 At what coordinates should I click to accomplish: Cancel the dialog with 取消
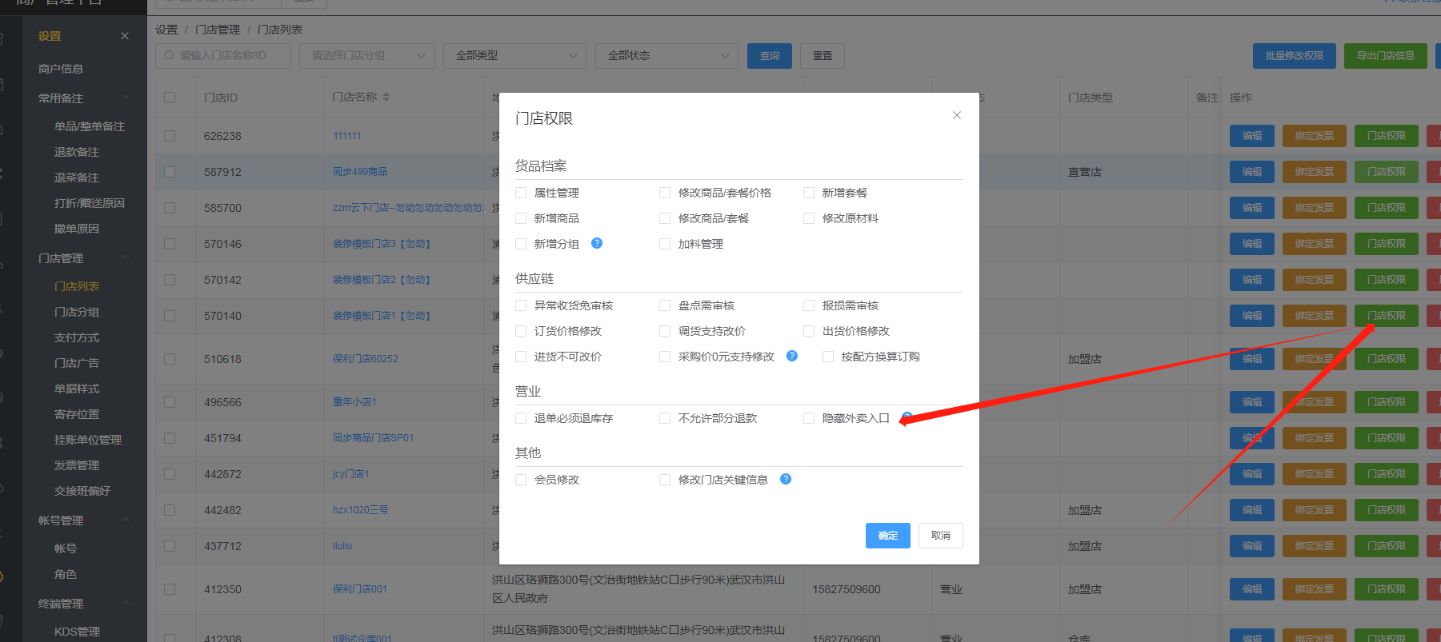[x=941, y=535]
